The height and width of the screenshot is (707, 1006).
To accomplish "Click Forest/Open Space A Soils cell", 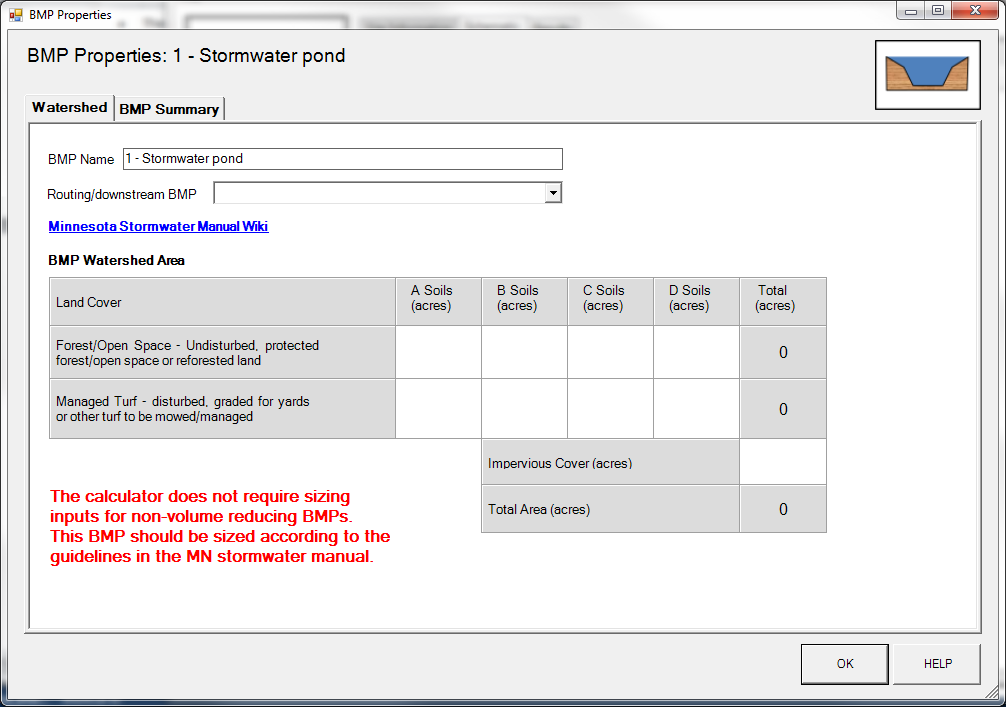I will (438, 352).
